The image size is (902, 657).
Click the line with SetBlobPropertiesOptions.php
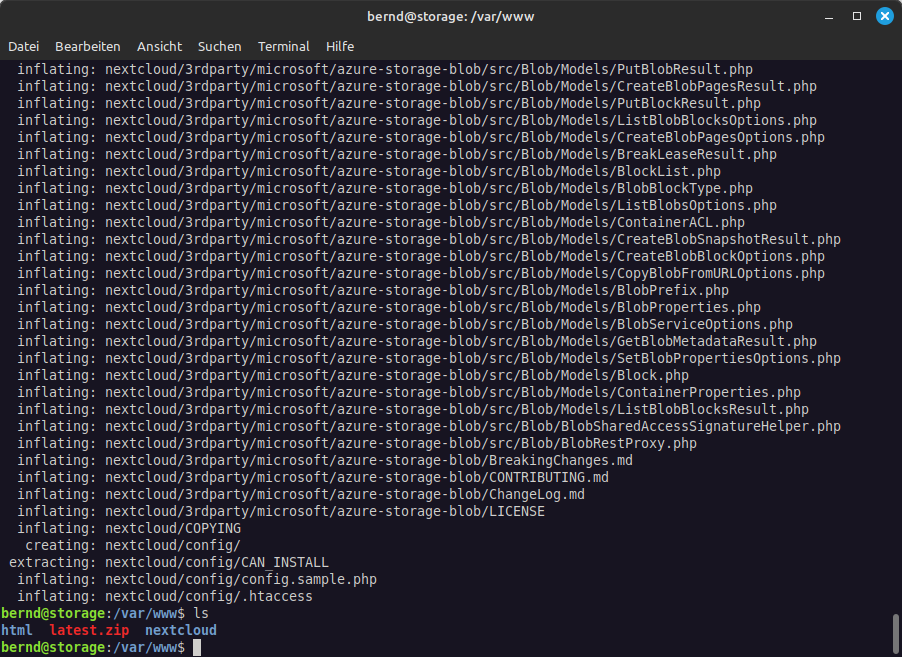click(429, 358)
